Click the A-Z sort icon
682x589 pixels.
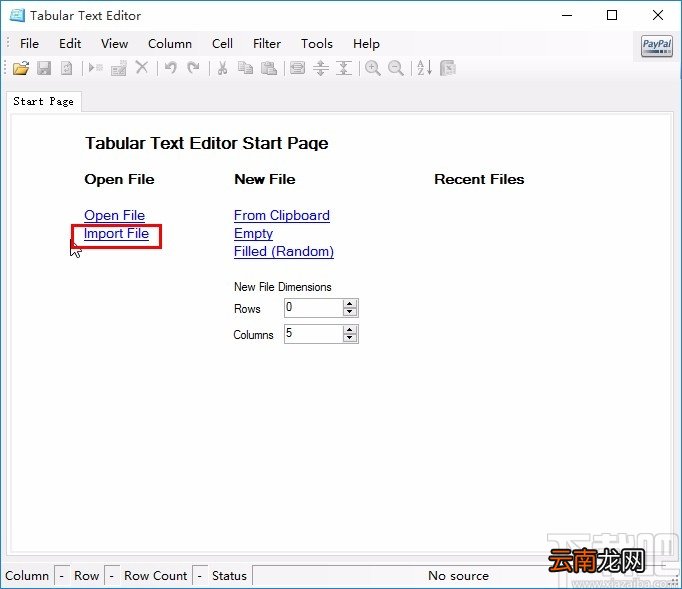tap(425, 68)
